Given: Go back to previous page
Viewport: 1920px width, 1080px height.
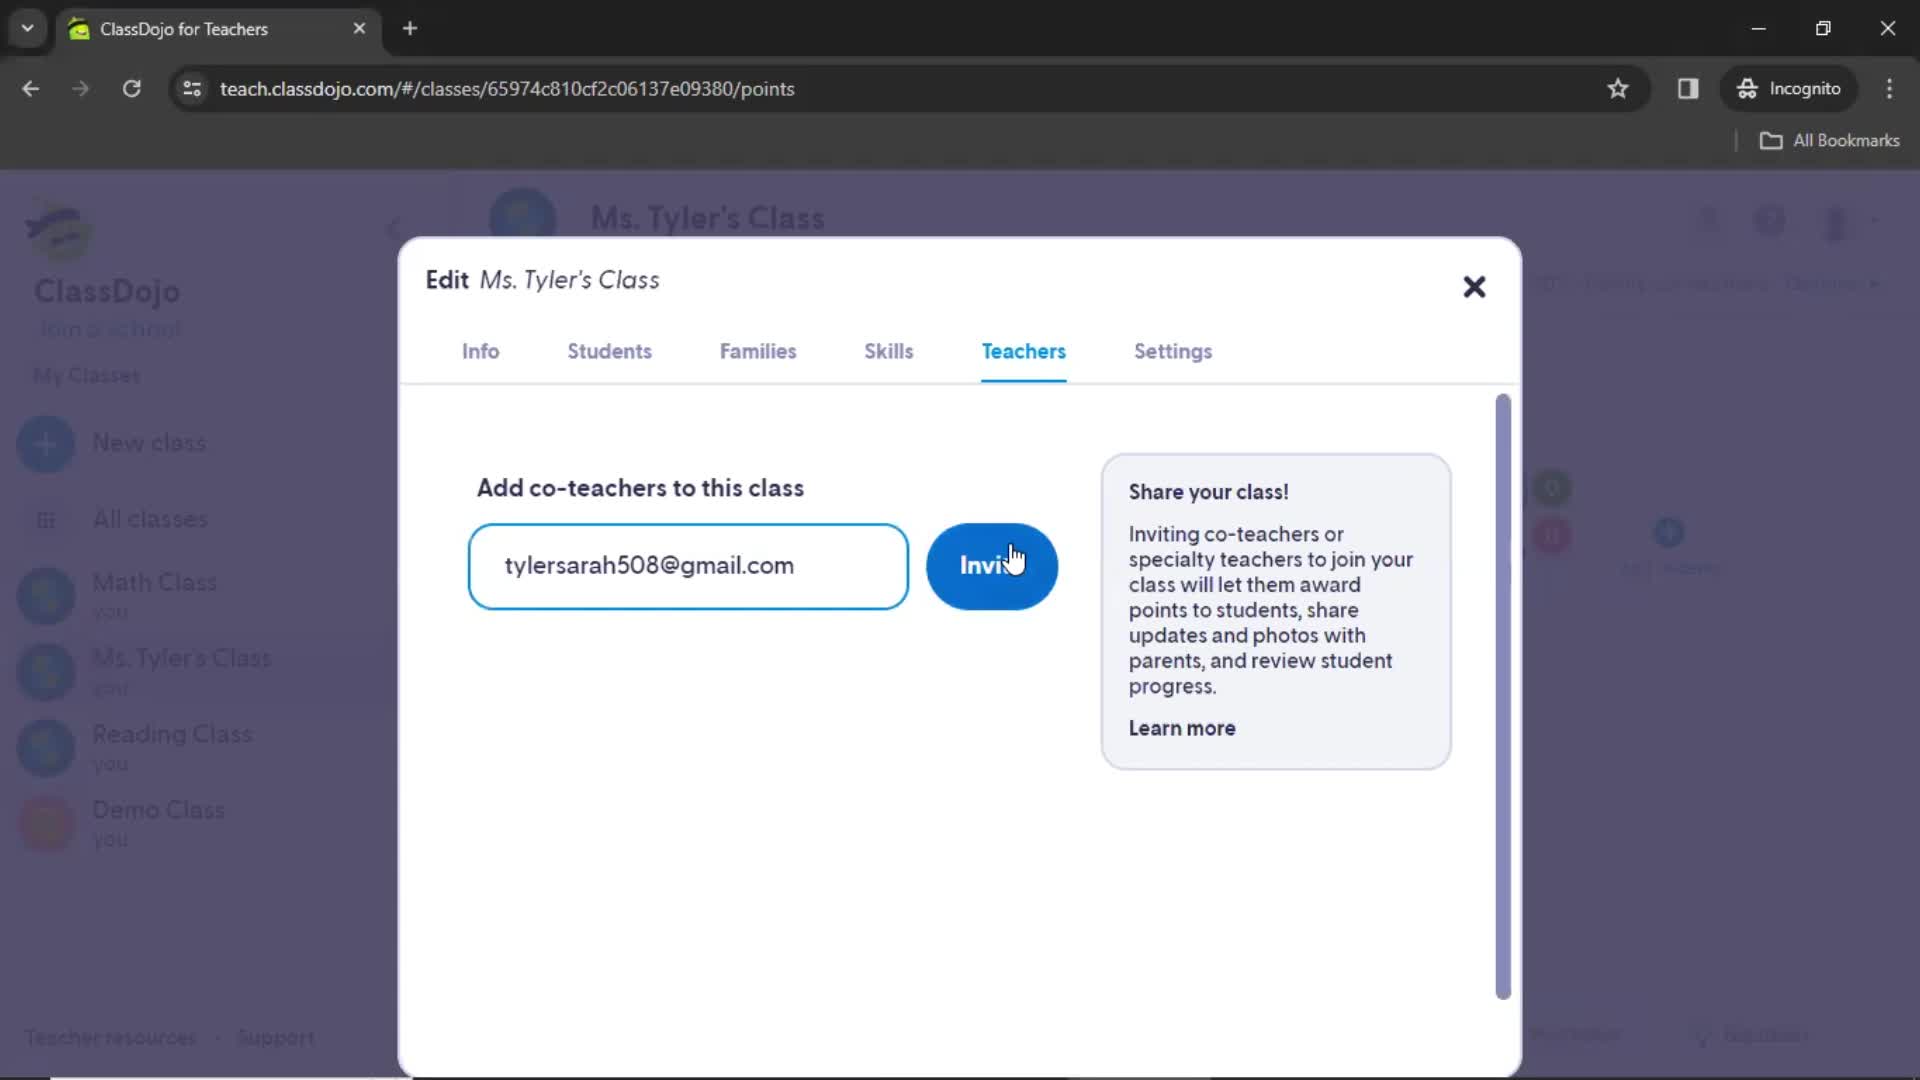Looking at the screenshot, I should [x=31, y=89].
